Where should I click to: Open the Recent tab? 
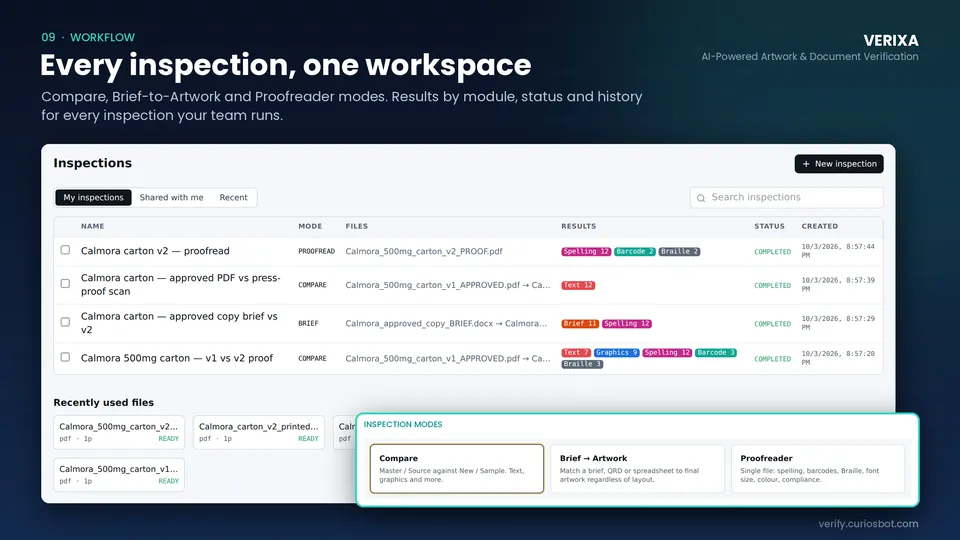click(233, 197)
